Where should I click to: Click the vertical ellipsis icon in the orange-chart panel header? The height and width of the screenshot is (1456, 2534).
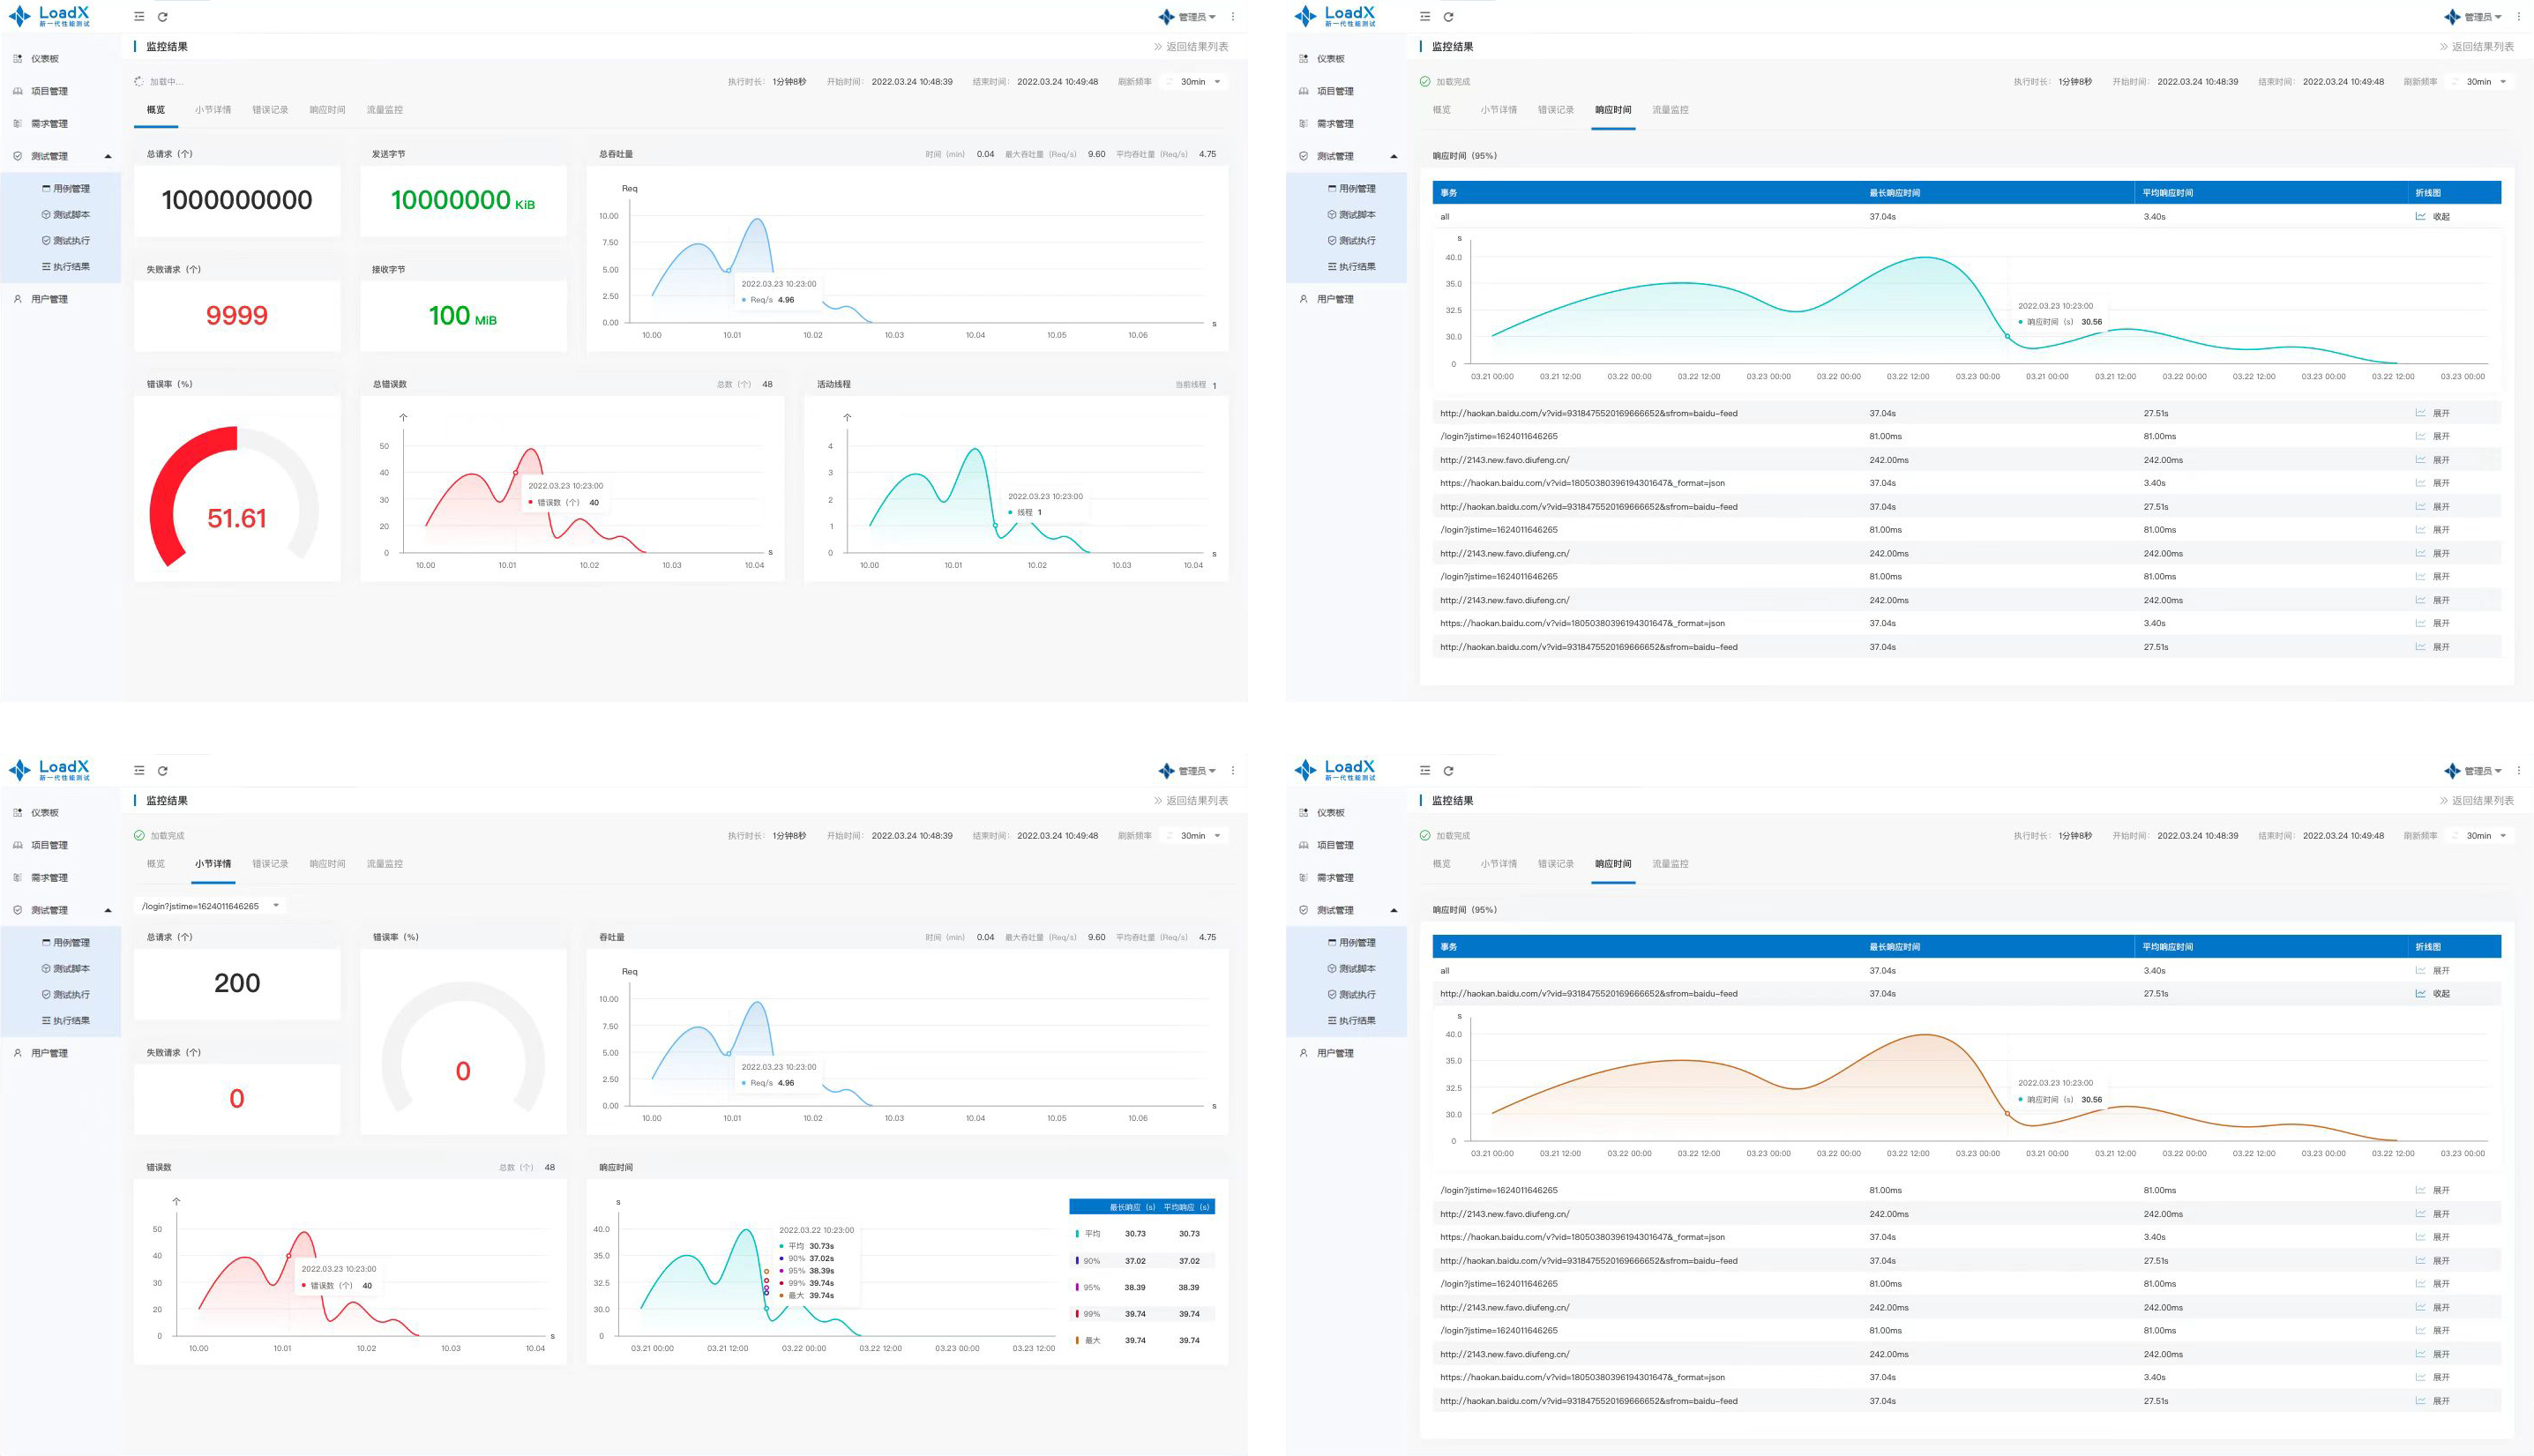[2518, 771]
